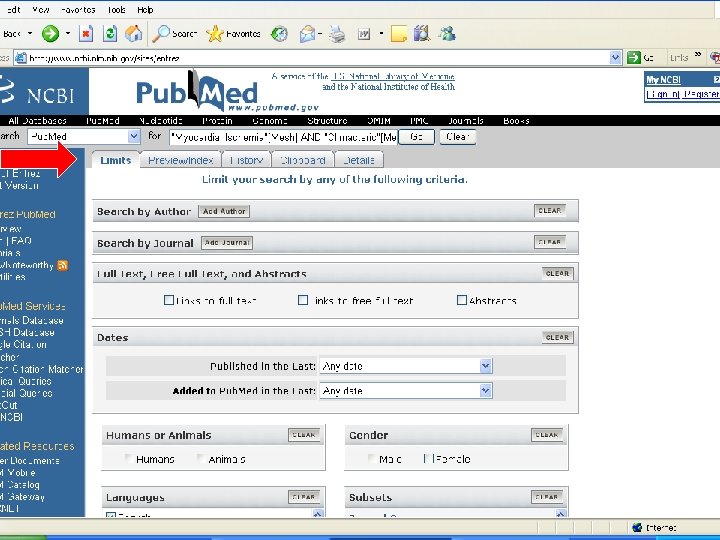Click the green Forward arrow button
Viewport: 720px width, 540px height.
(51, 34)
